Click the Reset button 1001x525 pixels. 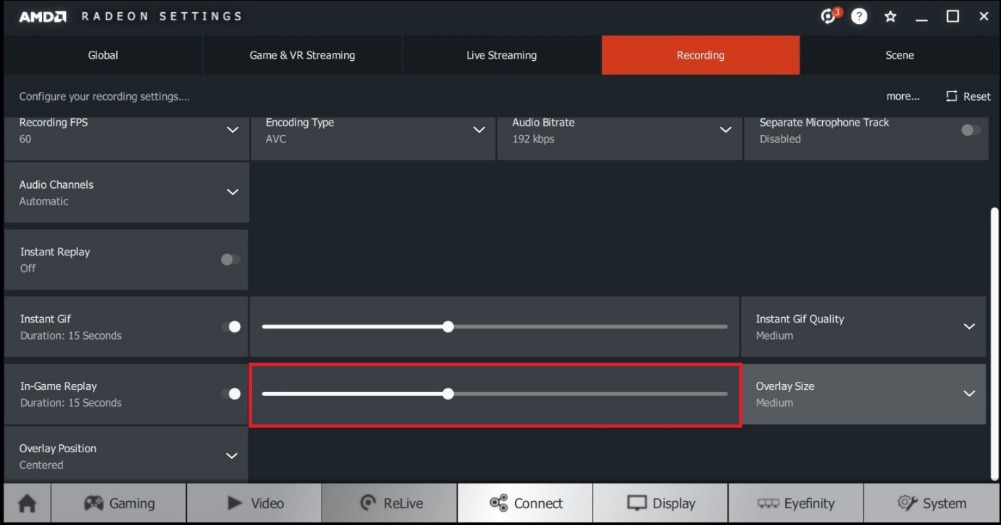[x=968, y=96]
